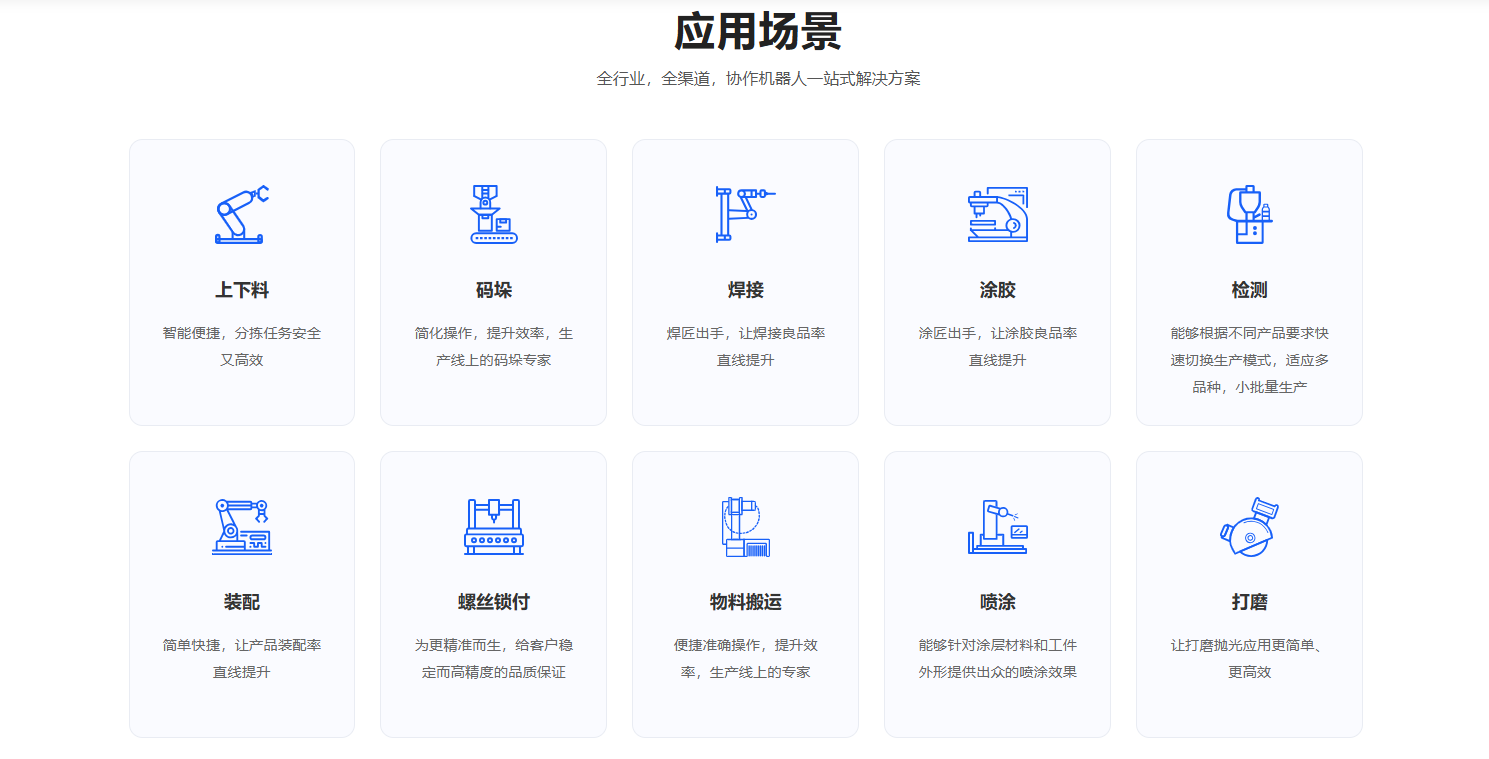Select the assembly robot icon above 装配
Screen dimensions: 1489x759
click(242, 526)
